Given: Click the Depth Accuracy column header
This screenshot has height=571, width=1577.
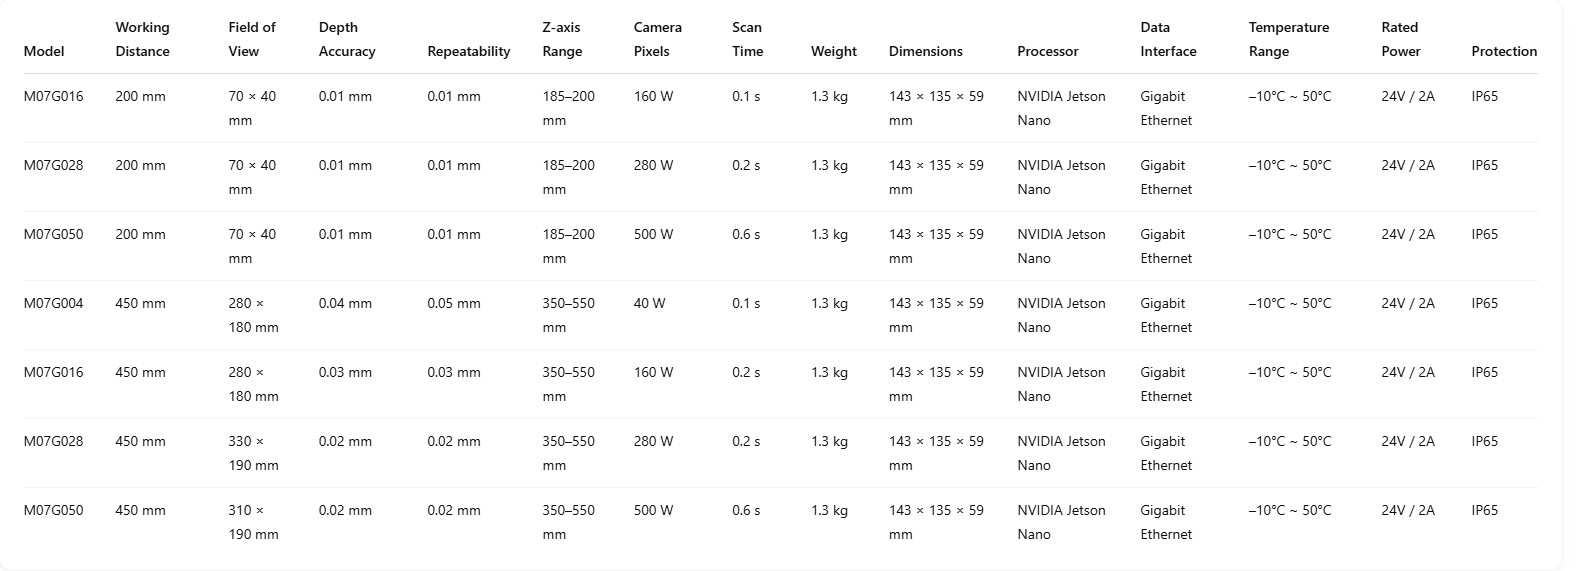Looking at the screenshot, I should 347,39.
